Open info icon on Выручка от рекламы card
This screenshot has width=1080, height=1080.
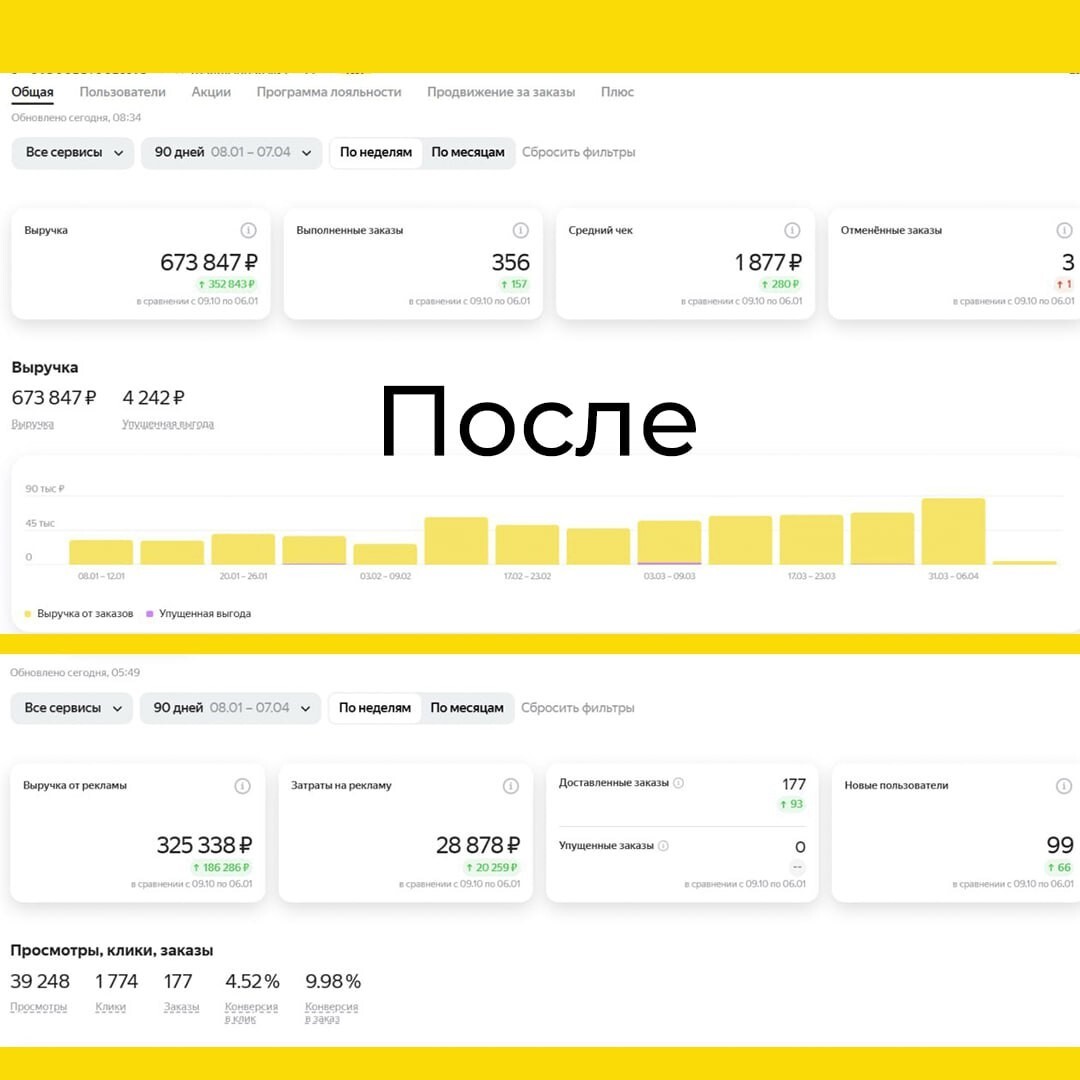pos(242,786)
